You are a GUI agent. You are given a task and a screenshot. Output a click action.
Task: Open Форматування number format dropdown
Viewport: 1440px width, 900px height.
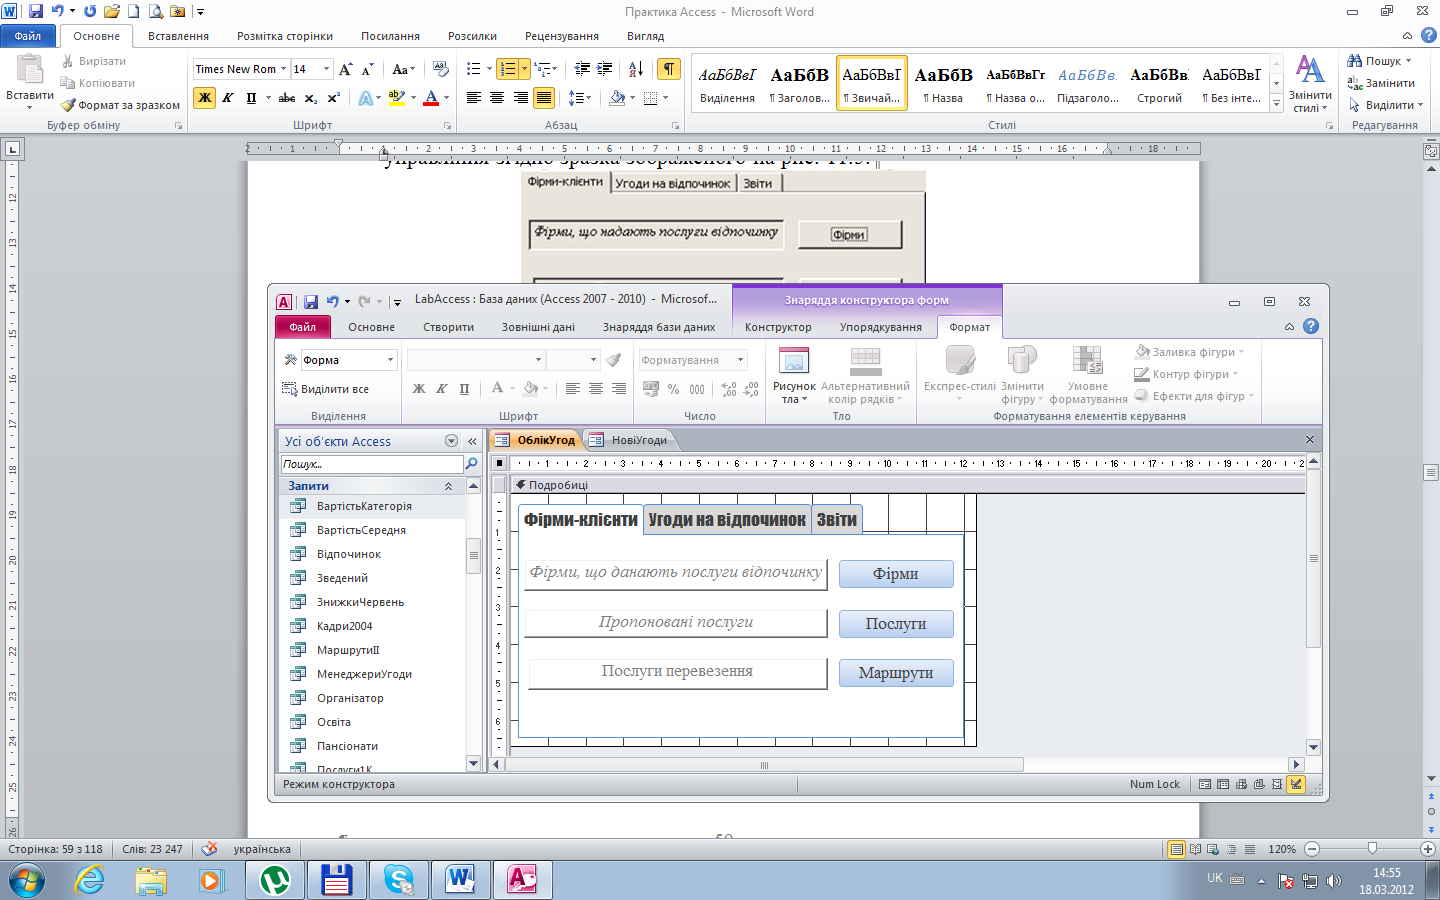(x=741, y=360)
